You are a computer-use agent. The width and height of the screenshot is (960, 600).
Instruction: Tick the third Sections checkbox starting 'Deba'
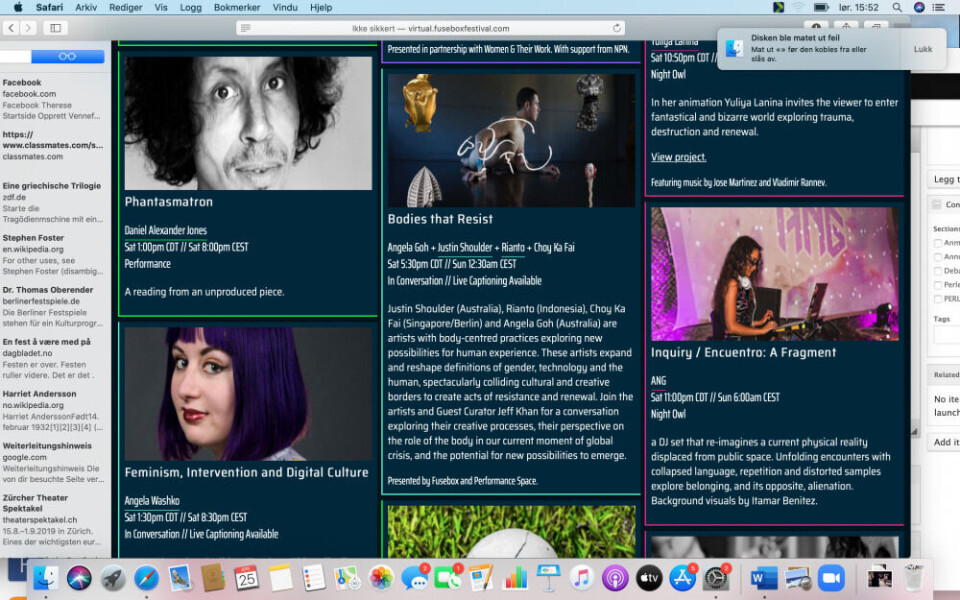tap(938, 271)
